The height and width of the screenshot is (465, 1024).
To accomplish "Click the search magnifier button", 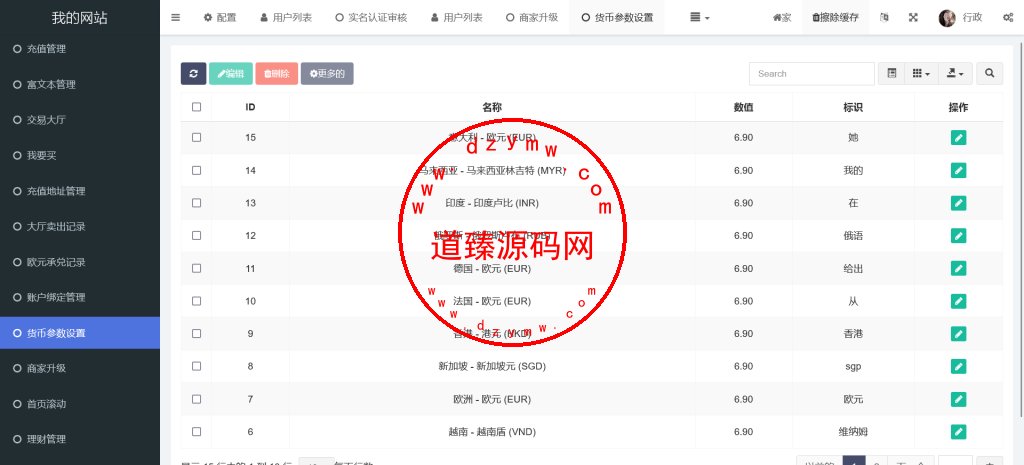I will click(989, 74).
